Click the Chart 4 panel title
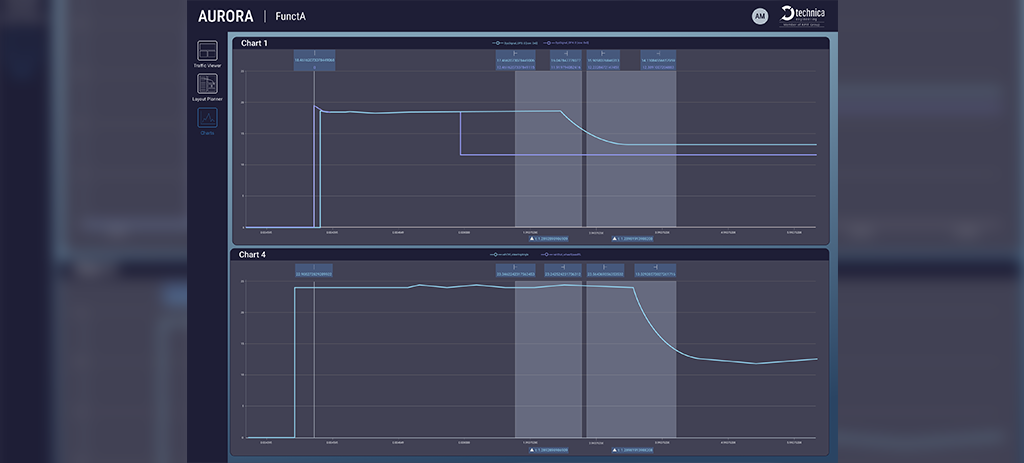Screen dimensions: 1024x463 point(254,255)
